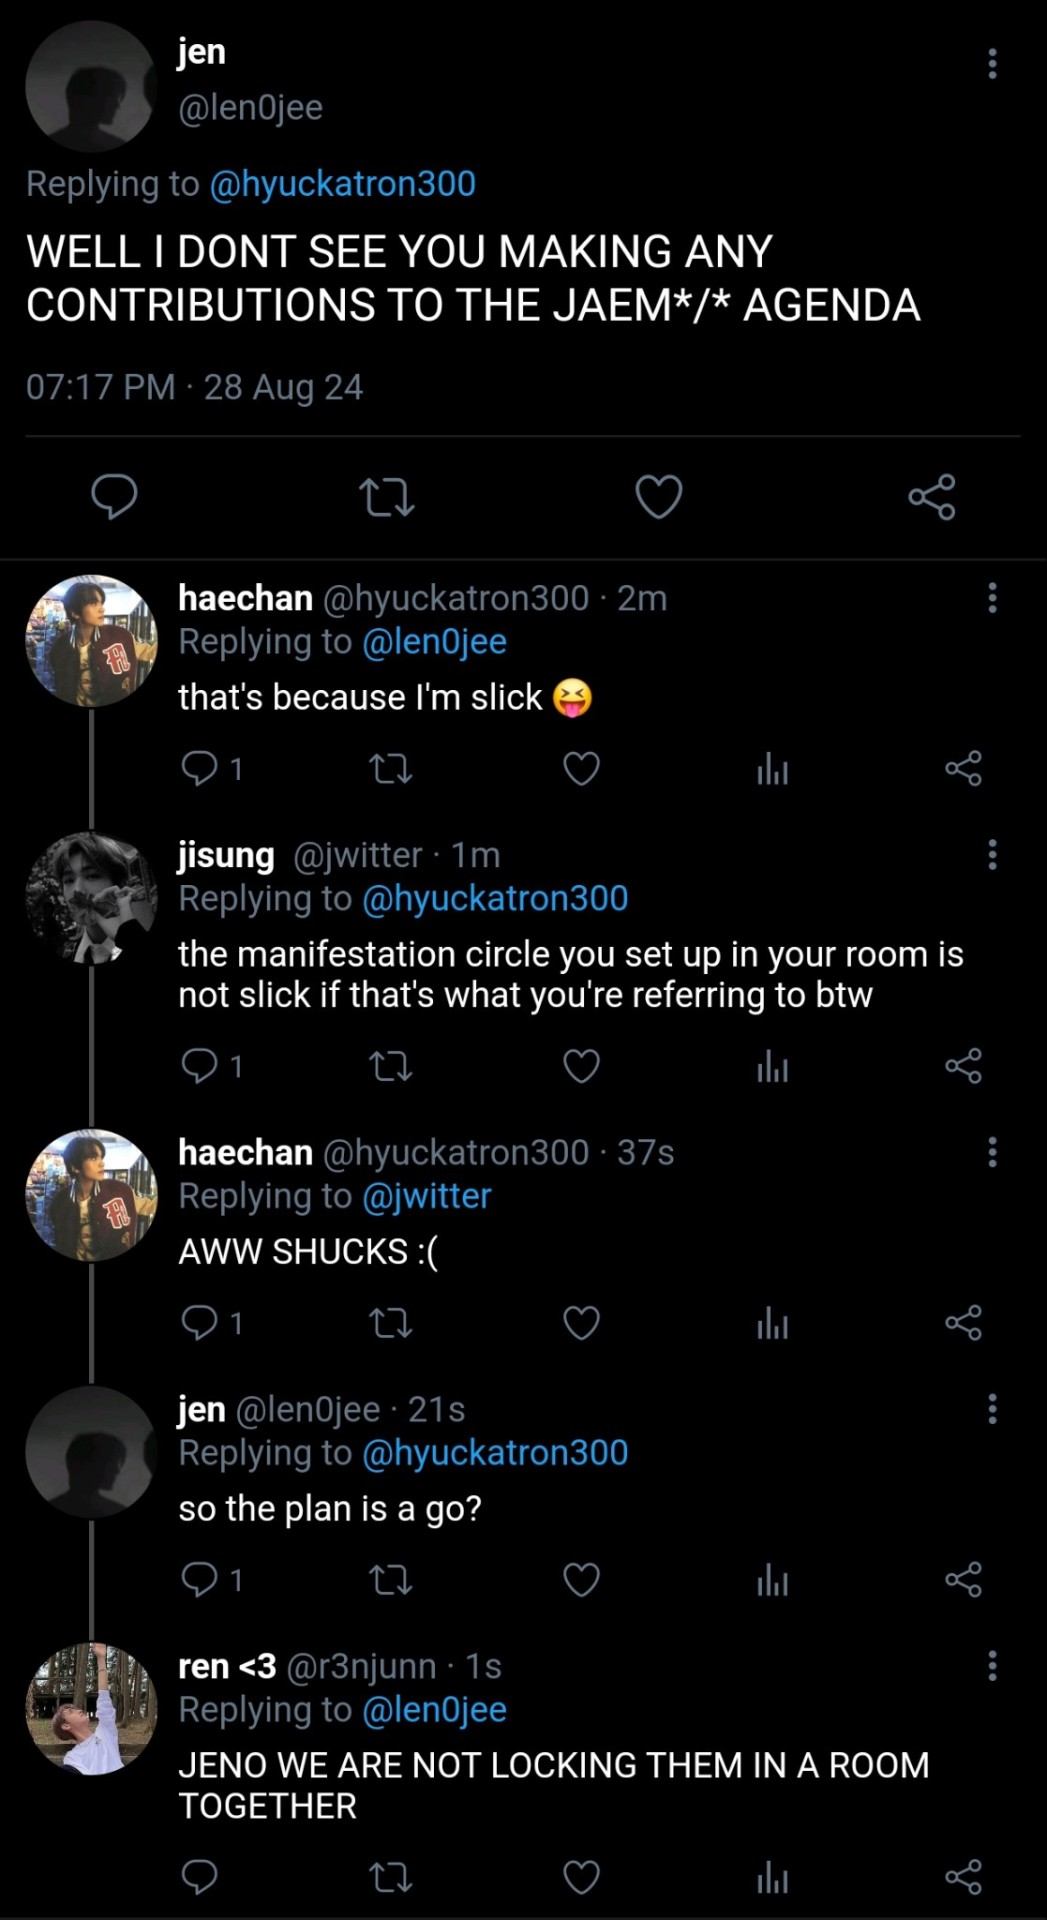Share ren's locking room reply
The height and width of the screenshot is (1920, 1047).
point(963,1878)
